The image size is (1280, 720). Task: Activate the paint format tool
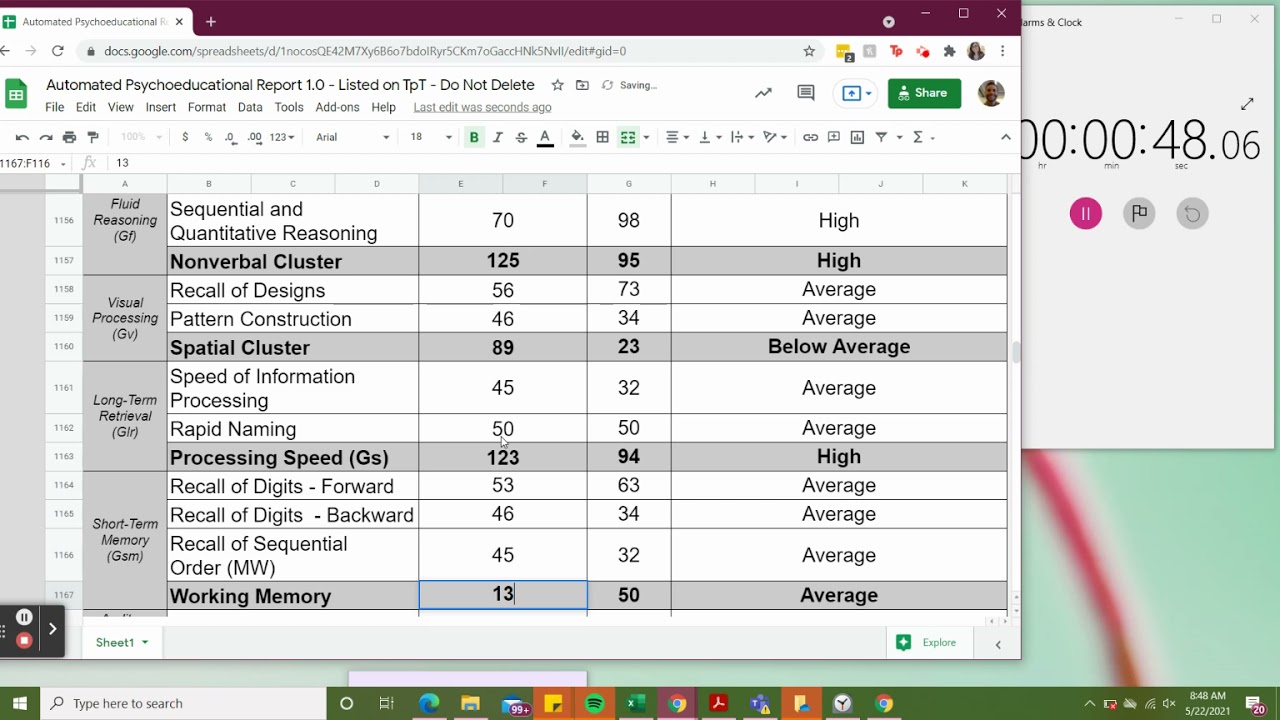click(x=93, y=137)
